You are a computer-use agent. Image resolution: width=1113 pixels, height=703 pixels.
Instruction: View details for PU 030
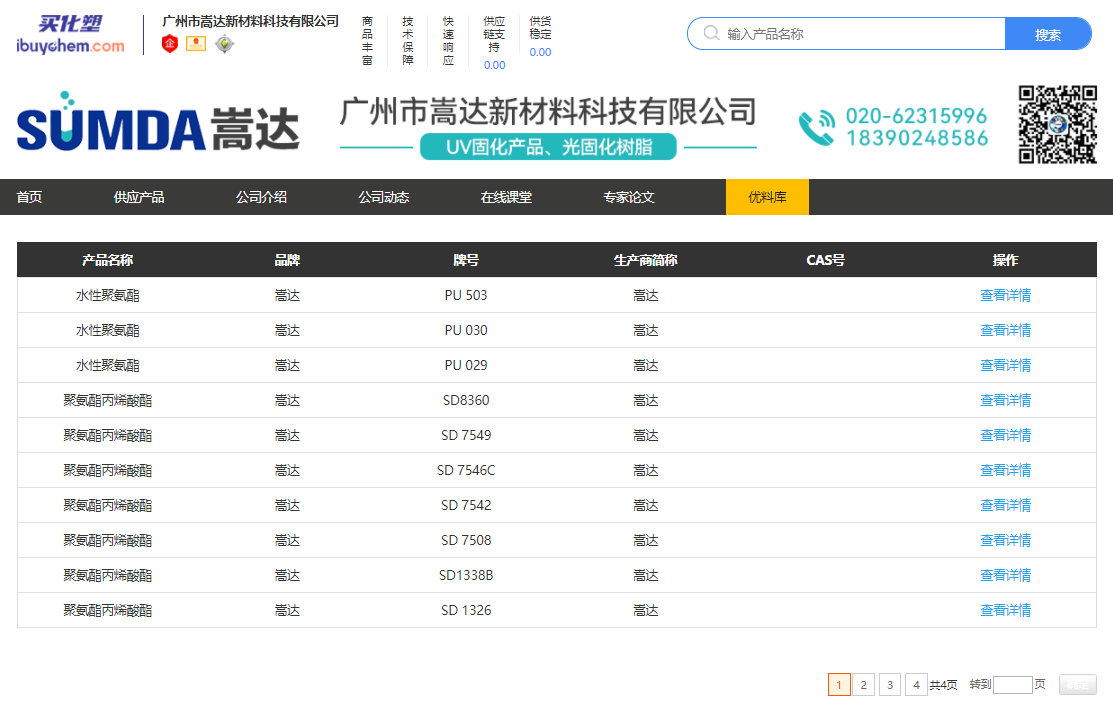(x=1005, y=330)
